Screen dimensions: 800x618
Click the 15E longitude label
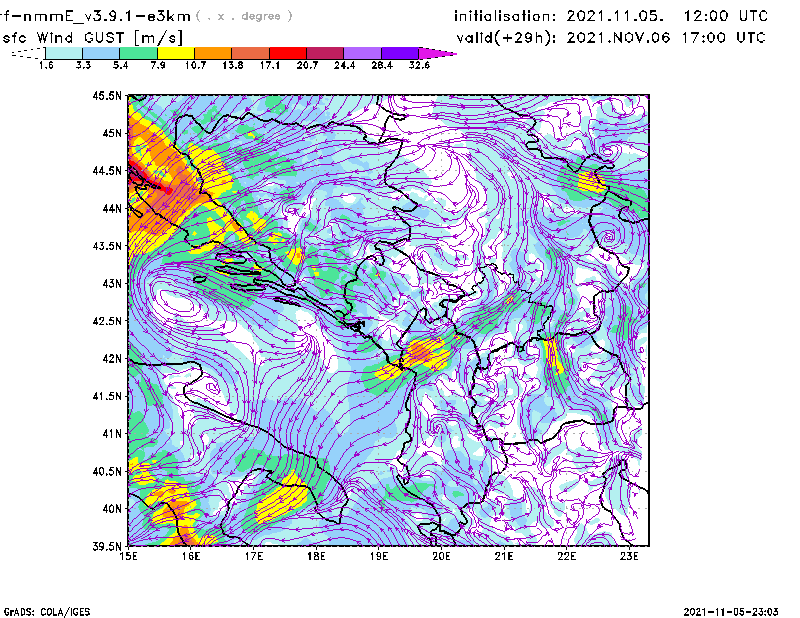(128, 556)
